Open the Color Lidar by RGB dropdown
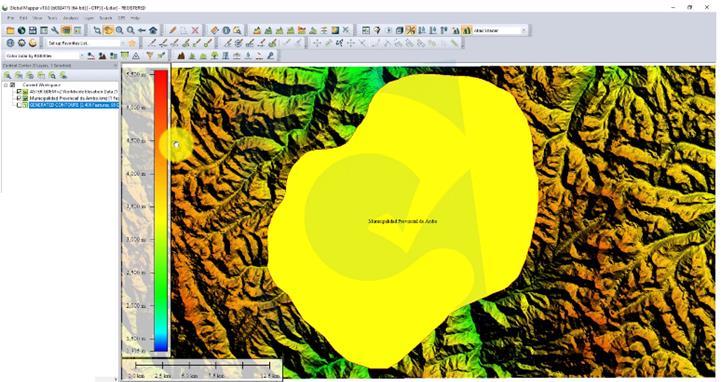Screen dimensions: 728x382 pyautogui.click(x=45, y=56)
